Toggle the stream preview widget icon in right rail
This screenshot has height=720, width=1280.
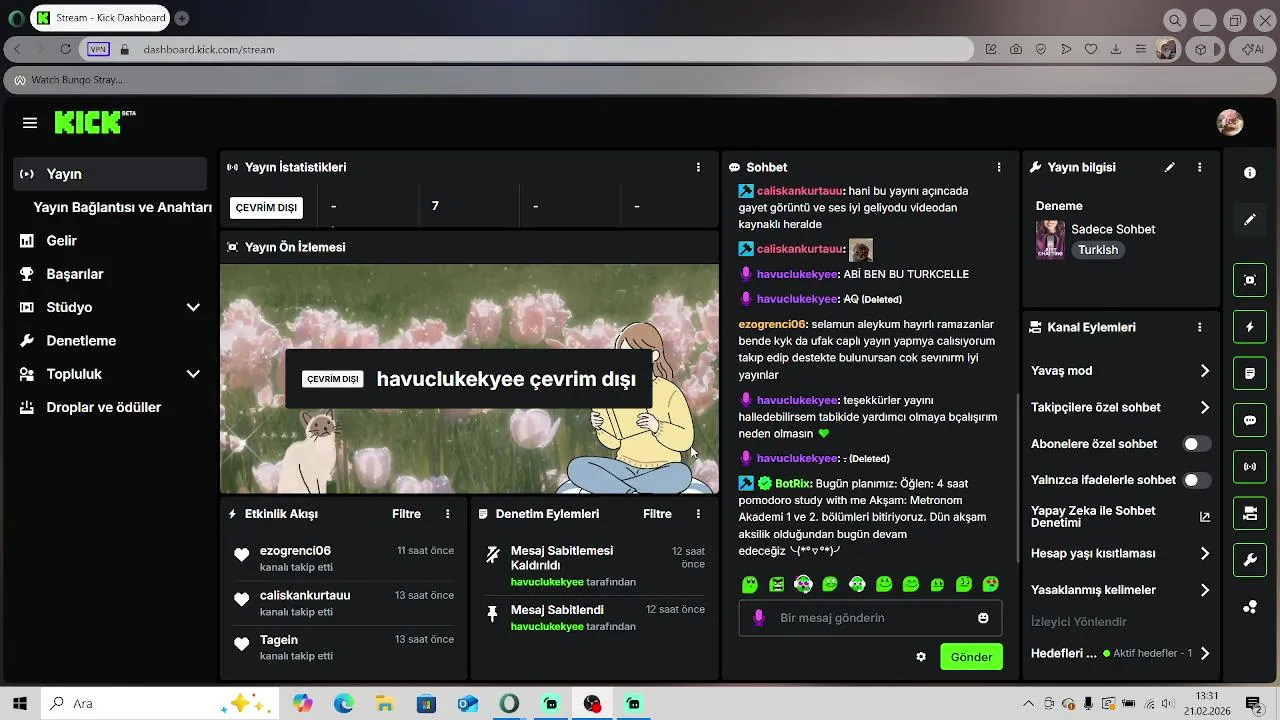[1250, 280]
